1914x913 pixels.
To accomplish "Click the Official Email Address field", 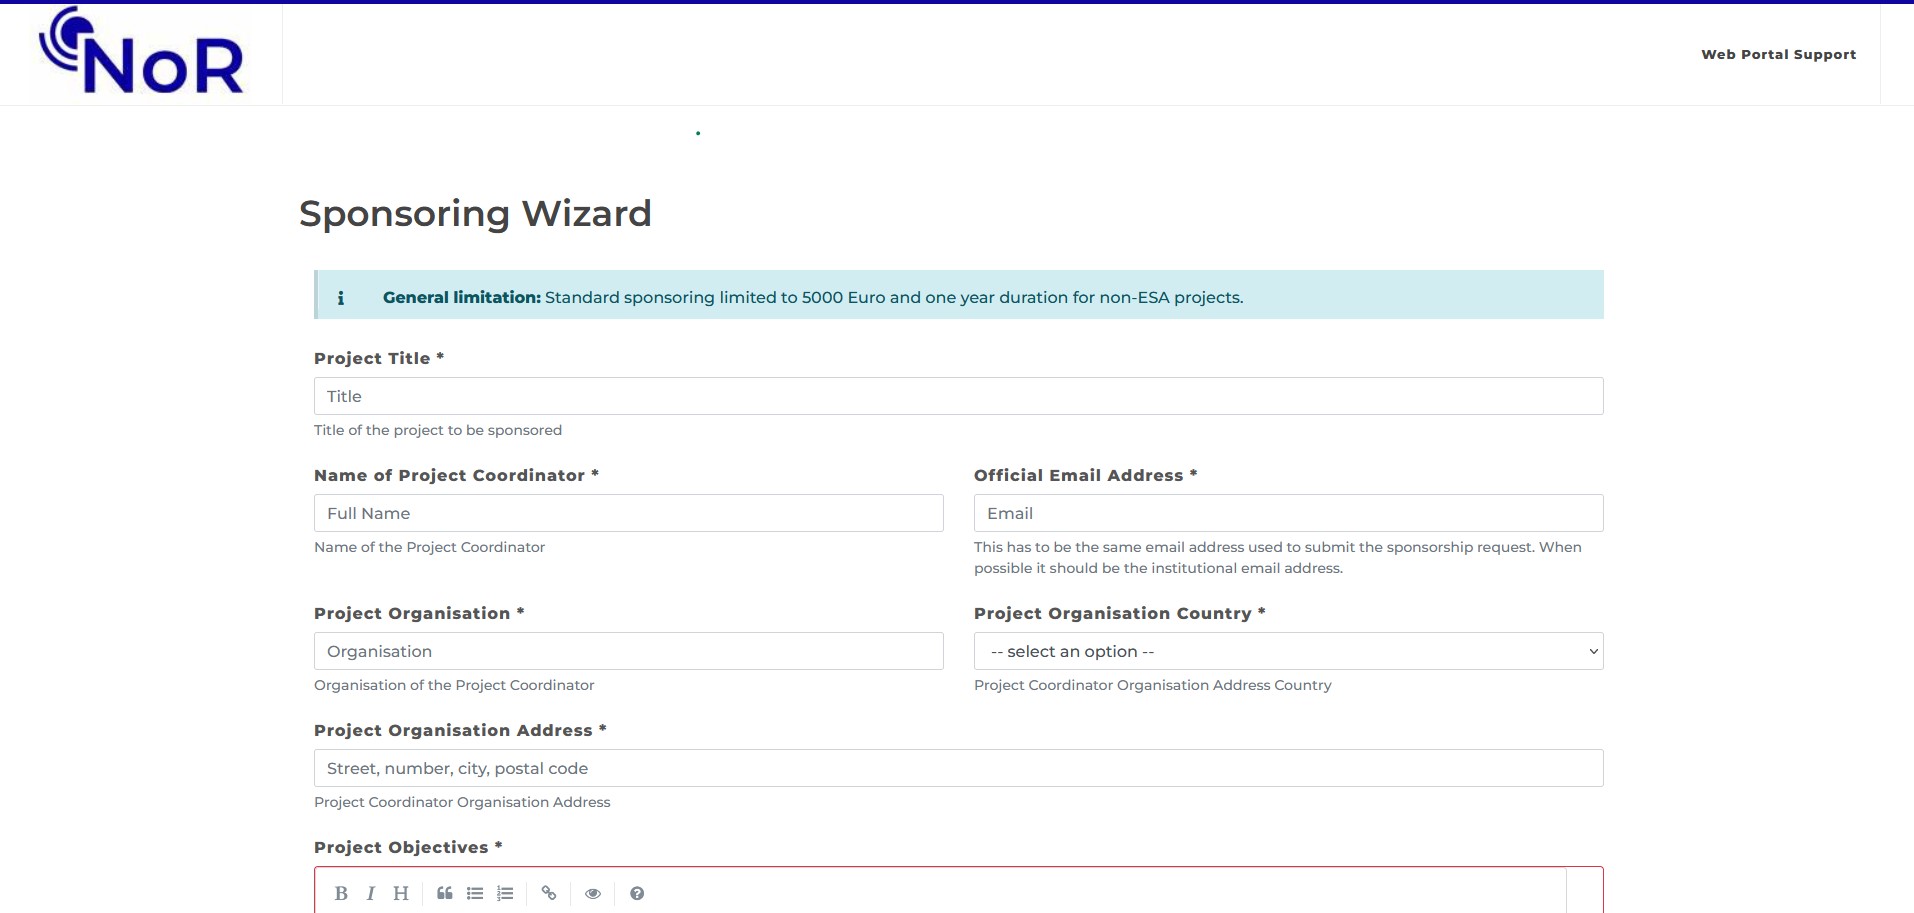I will [1288, 513].
